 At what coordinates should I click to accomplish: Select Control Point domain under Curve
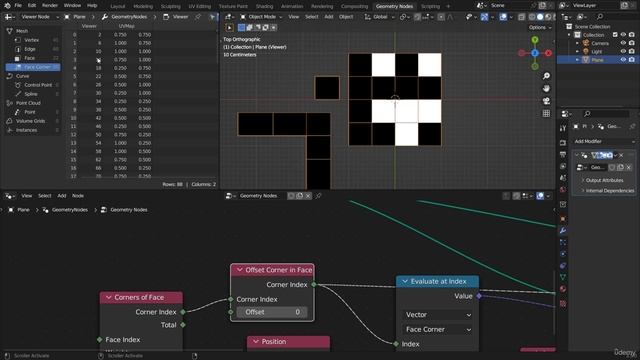click(x=38, y=85)
